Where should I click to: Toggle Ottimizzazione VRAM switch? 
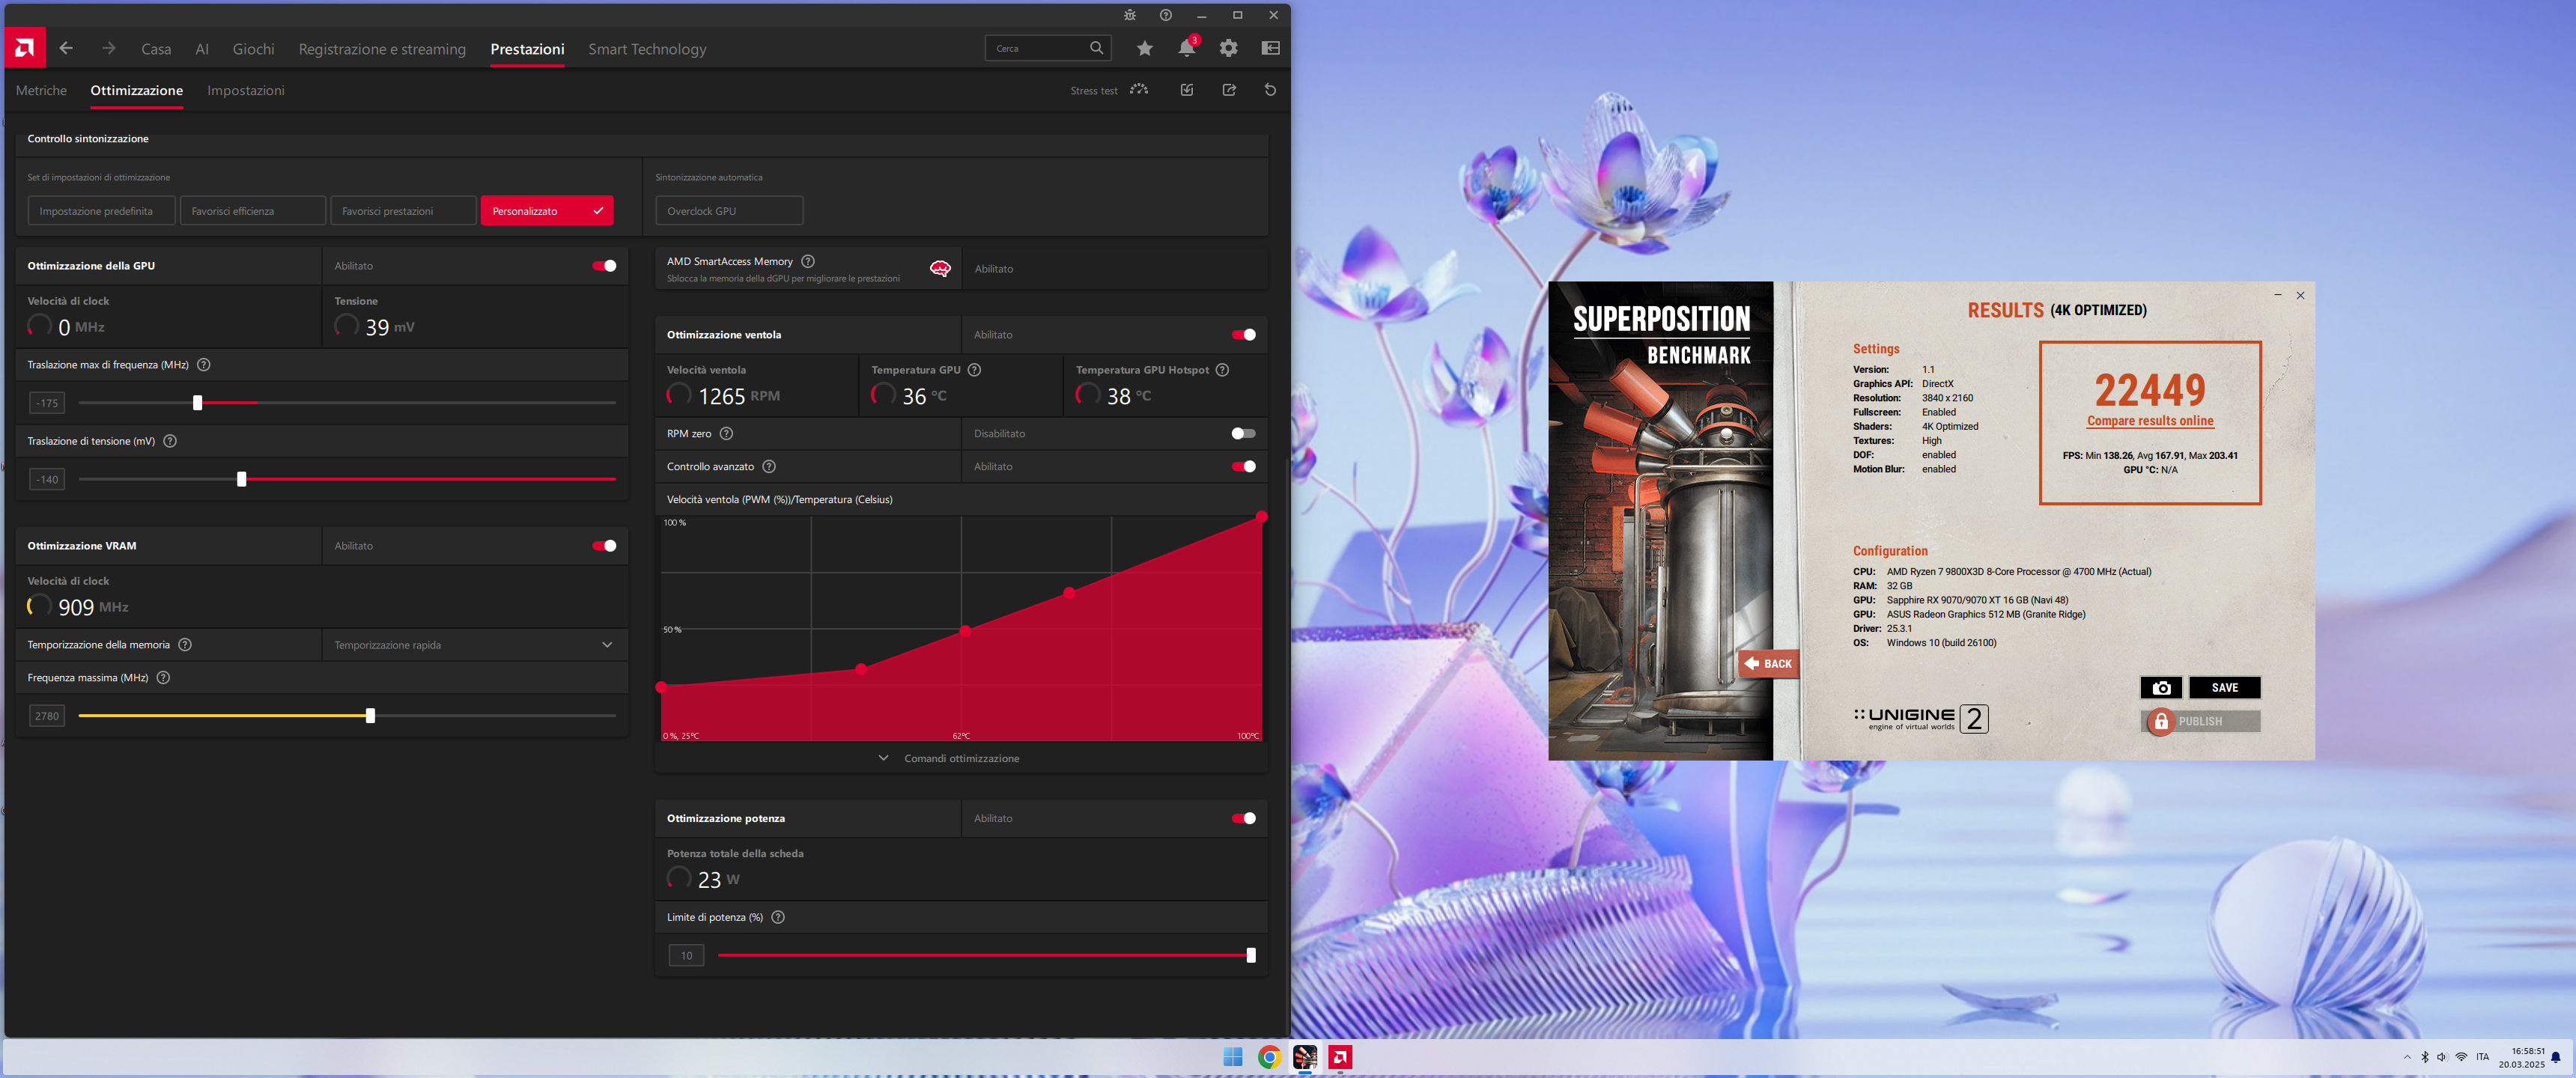[604, 546]
